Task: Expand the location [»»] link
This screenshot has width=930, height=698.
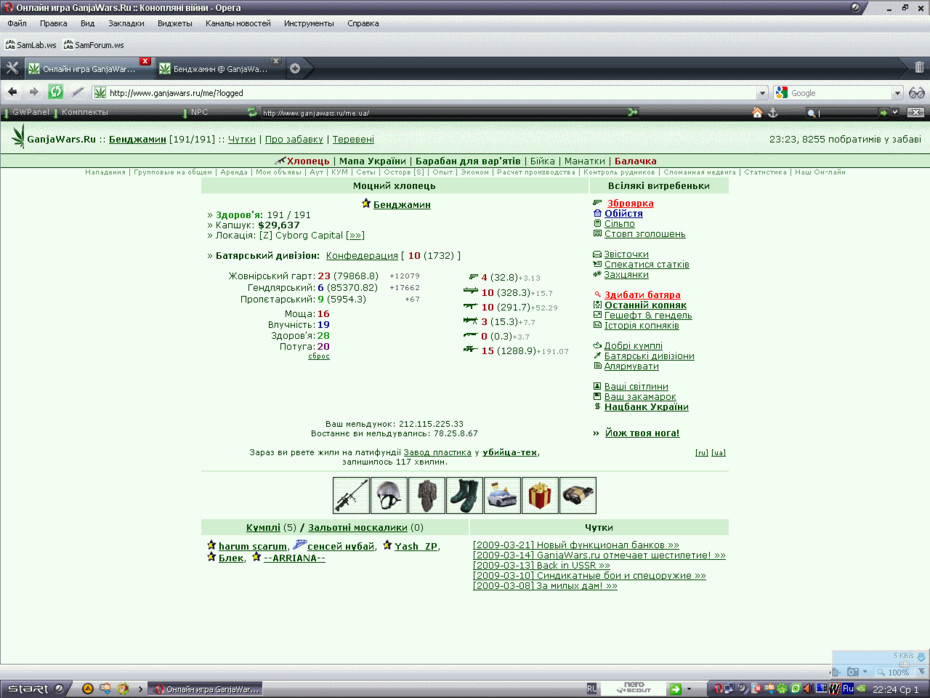Action: (355, 235)
